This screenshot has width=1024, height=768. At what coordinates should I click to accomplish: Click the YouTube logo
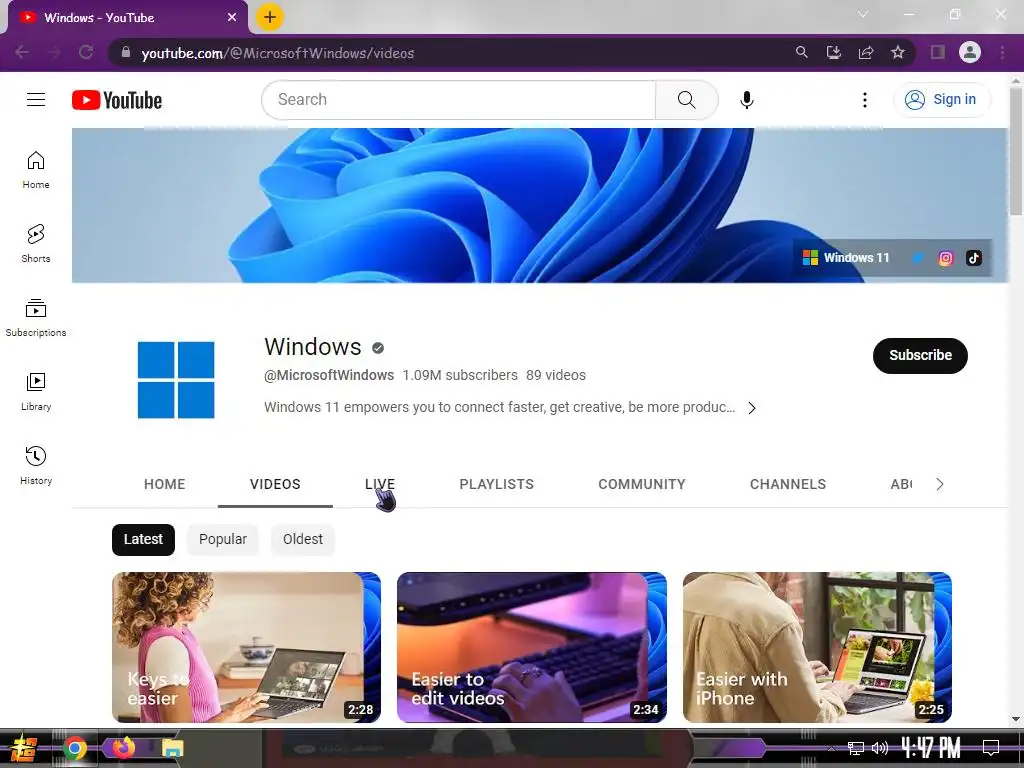[117, 100]
